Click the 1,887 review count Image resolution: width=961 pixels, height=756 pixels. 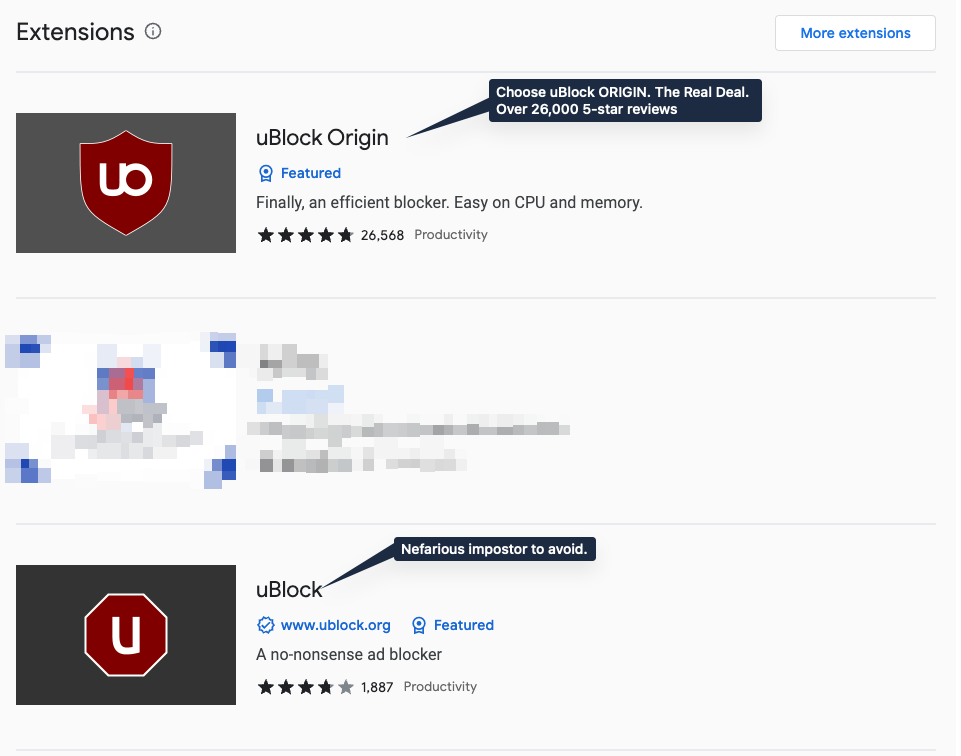tap(377, 687)
